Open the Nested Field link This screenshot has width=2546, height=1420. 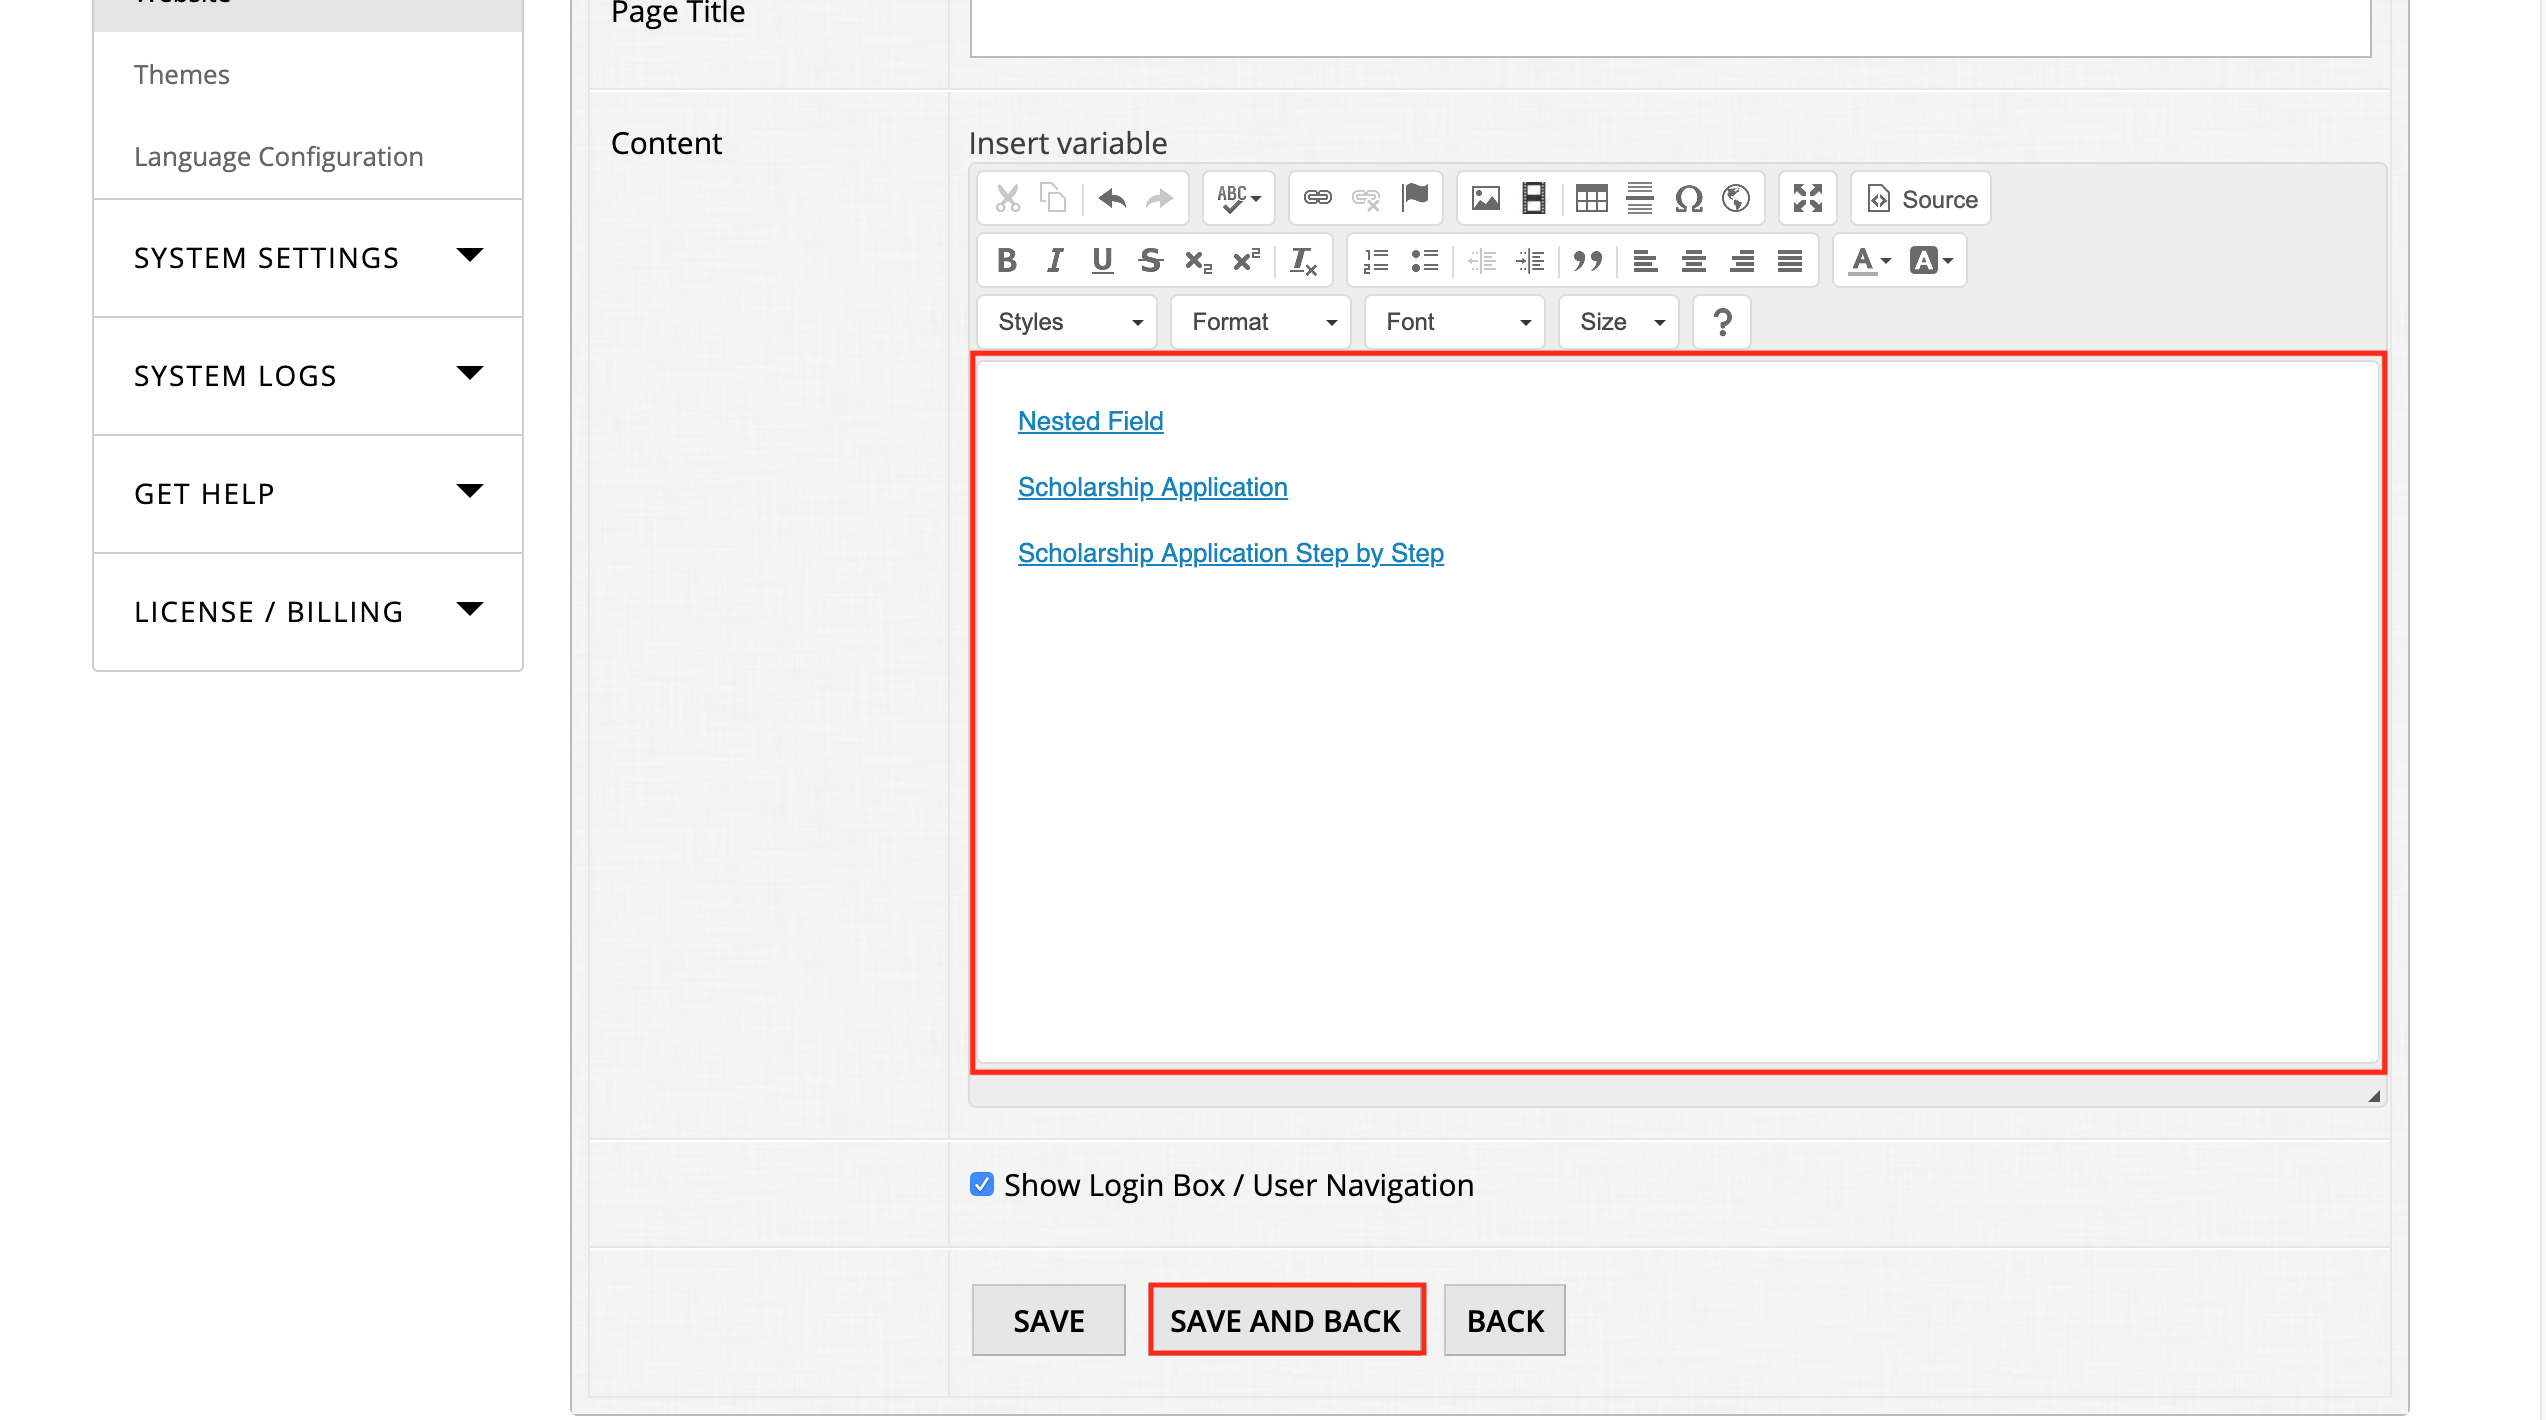[x=1090, y=421]
